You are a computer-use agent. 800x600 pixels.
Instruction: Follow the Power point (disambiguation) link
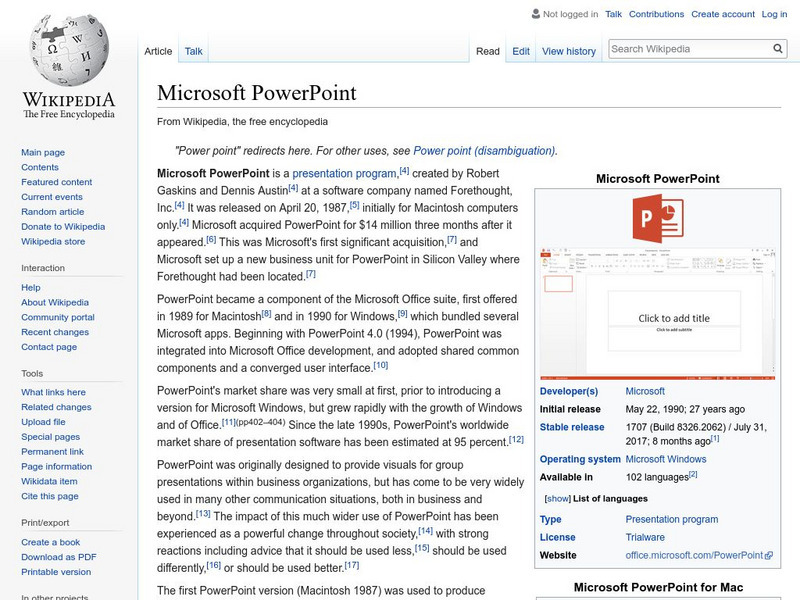[484, 151]
